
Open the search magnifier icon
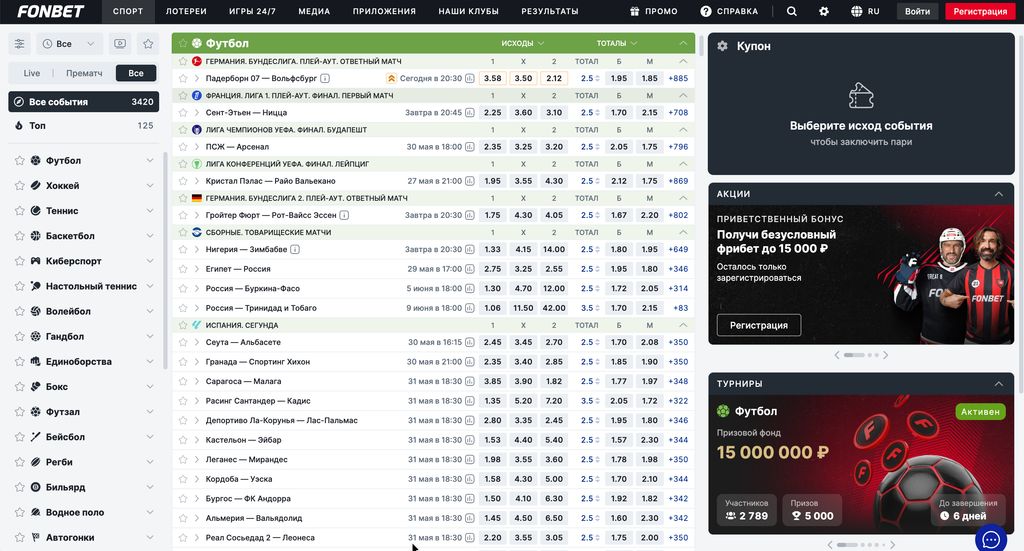pos(792,11)
